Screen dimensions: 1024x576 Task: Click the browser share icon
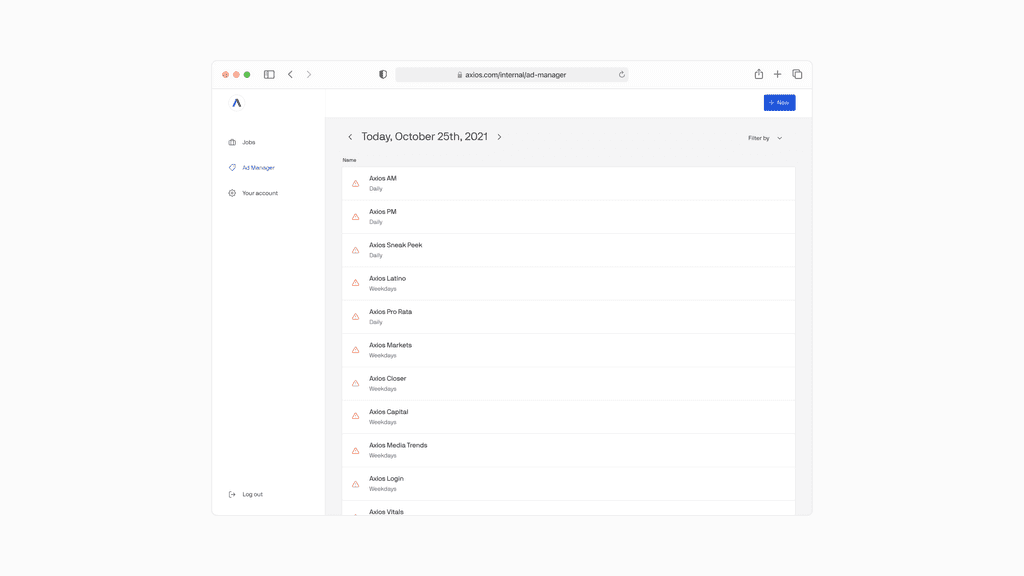758,74
